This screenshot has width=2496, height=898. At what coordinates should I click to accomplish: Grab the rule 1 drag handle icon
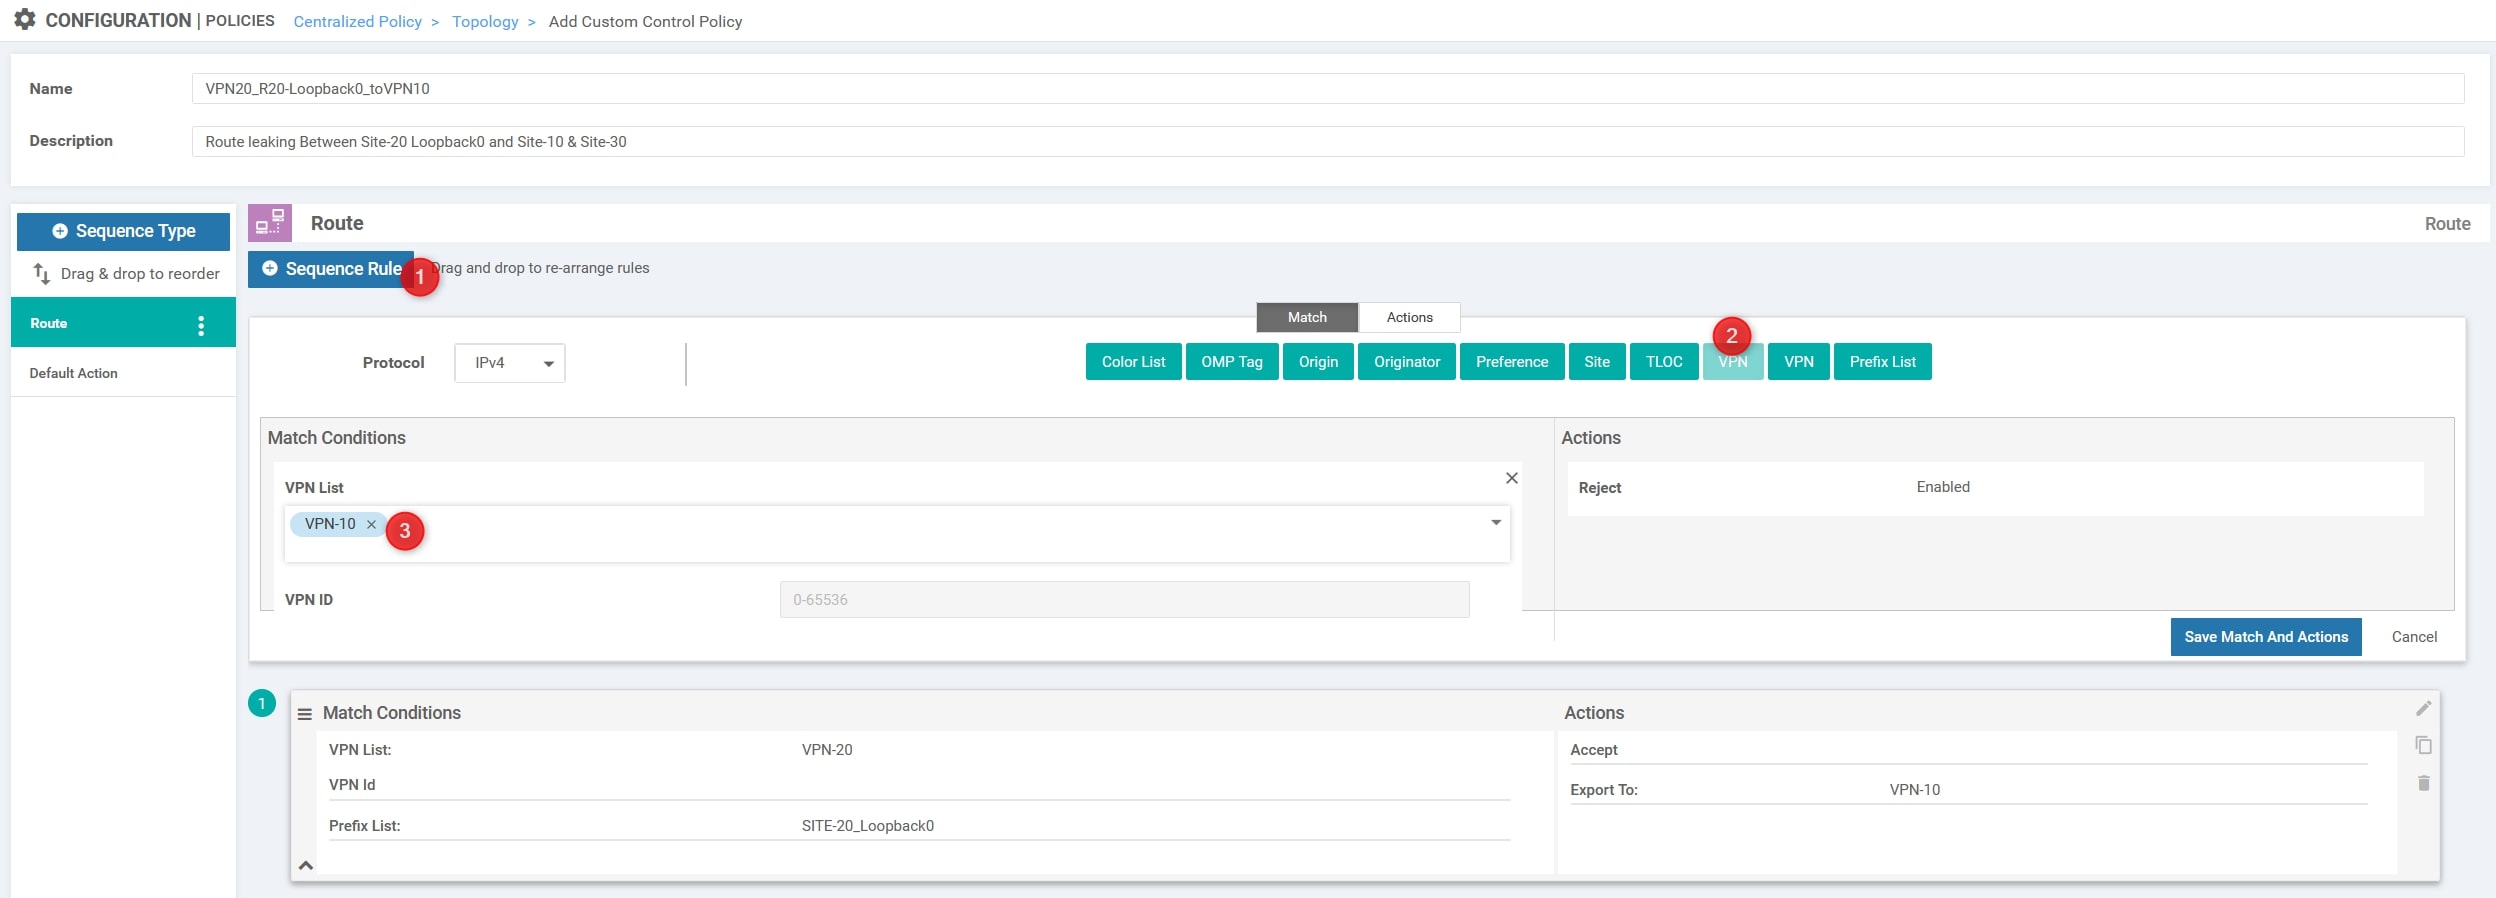pos(305,714)
